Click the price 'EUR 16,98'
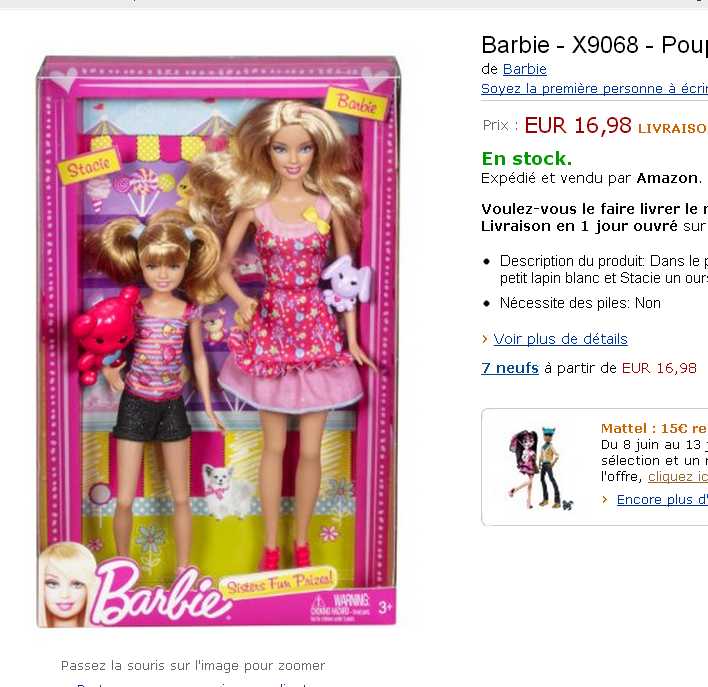 click(x=578, y=125)
